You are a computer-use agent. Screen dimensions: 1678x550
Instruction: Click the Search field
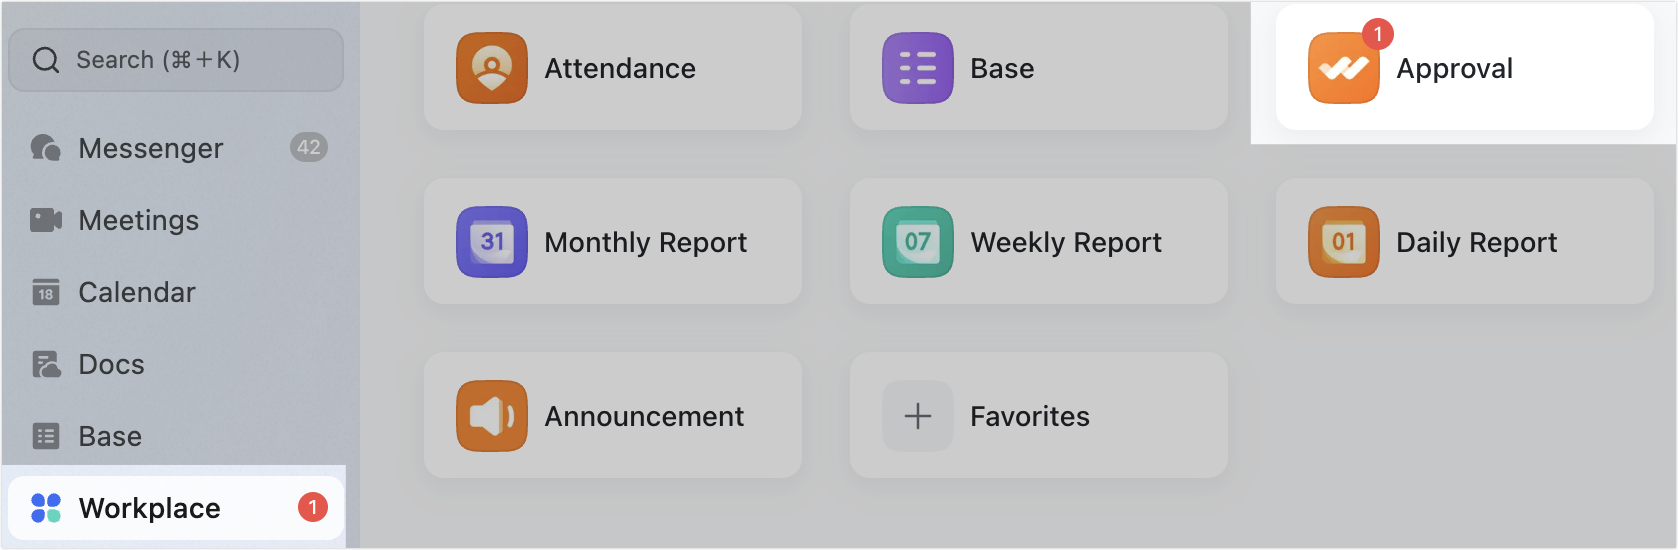click(176, 60)
